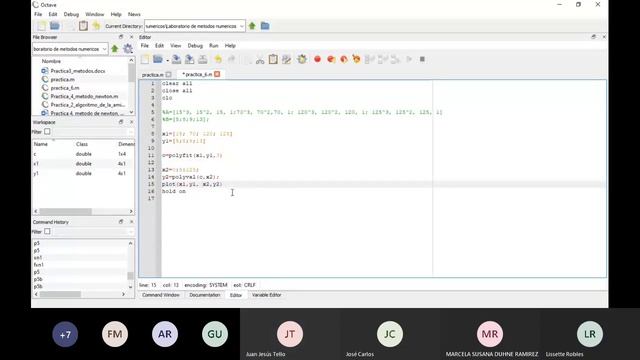Screen dimensions: 640x360
Task: Jump to previous breakpoint icon
Action: point(331,59)
